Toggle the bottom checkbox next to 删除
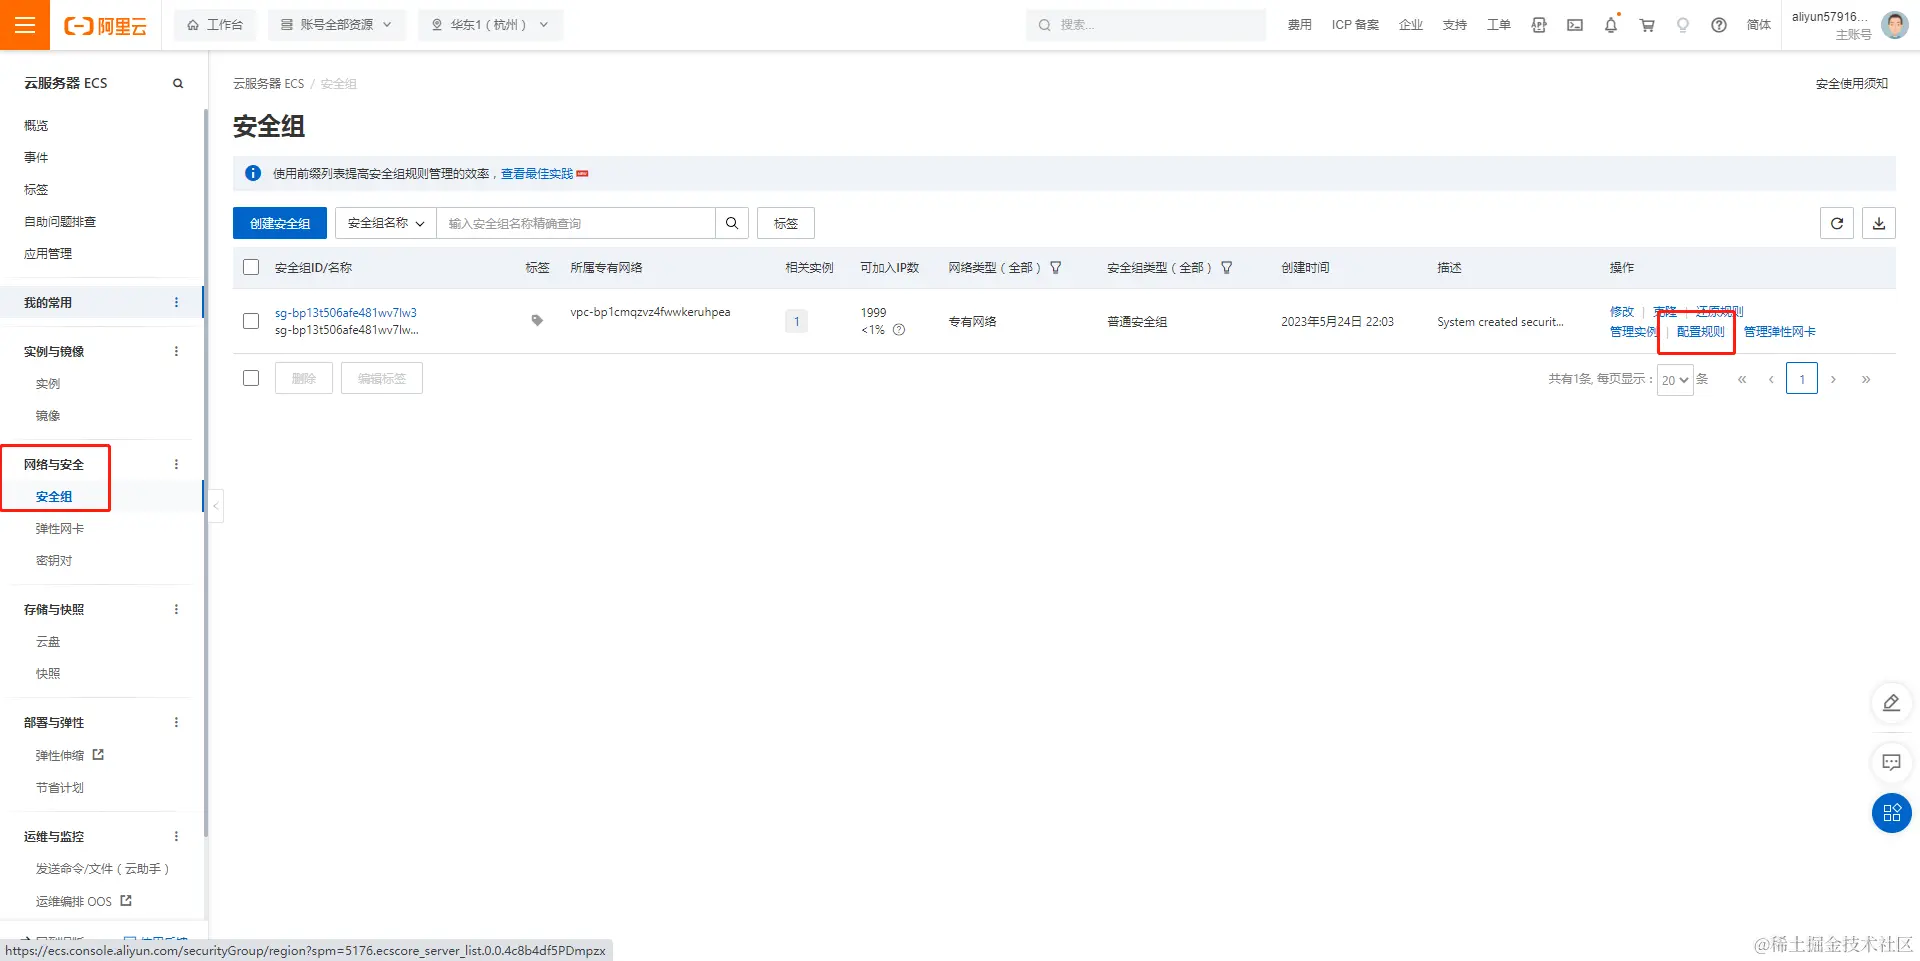This screenshot has width=1920, height=961. coord(251,378)
